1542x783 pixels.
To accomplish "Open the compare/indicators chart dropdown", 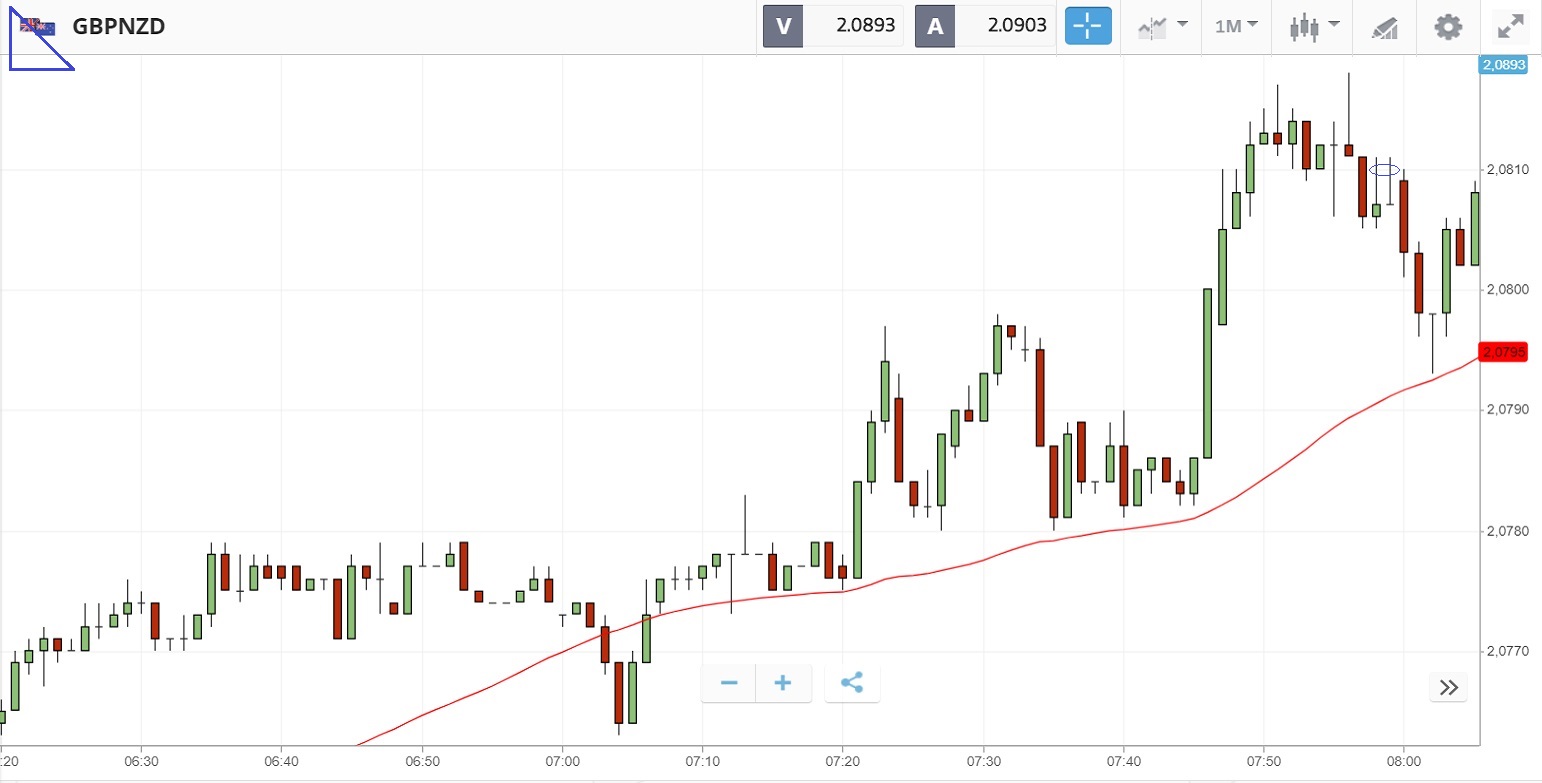I will point(1163,26).
